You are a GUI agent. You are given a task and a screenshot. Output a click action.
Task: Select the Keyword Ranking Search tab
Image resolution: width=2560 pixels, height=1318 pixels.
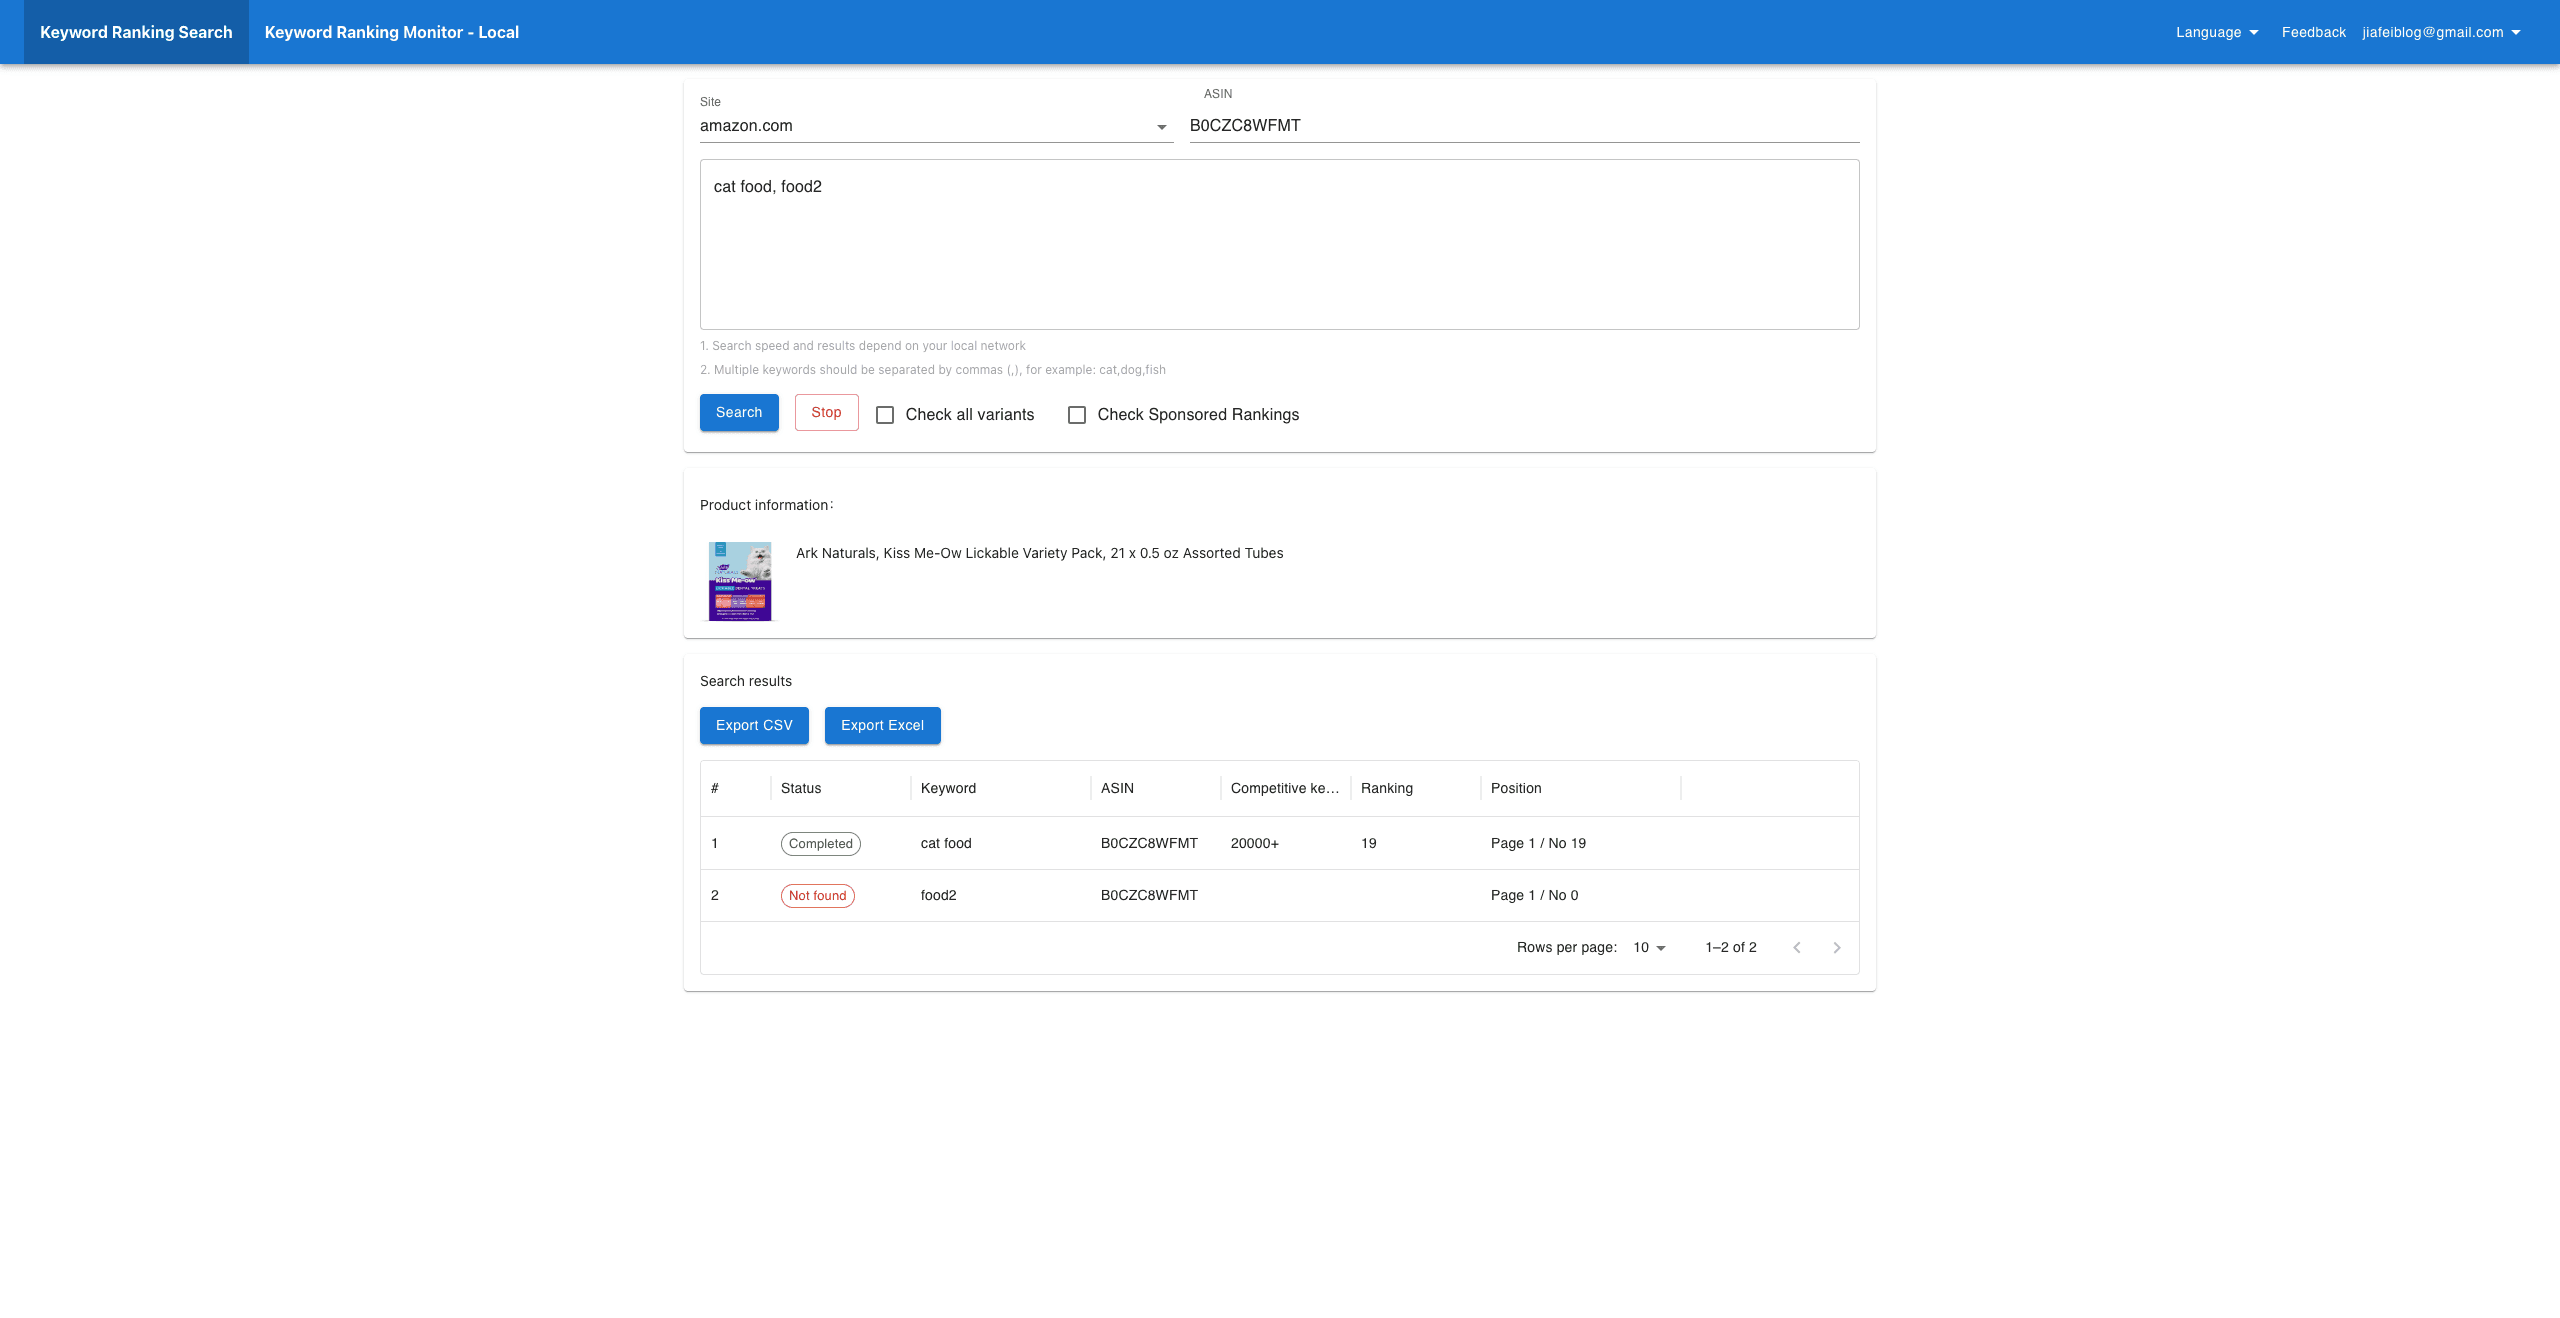tap(135, 32)
